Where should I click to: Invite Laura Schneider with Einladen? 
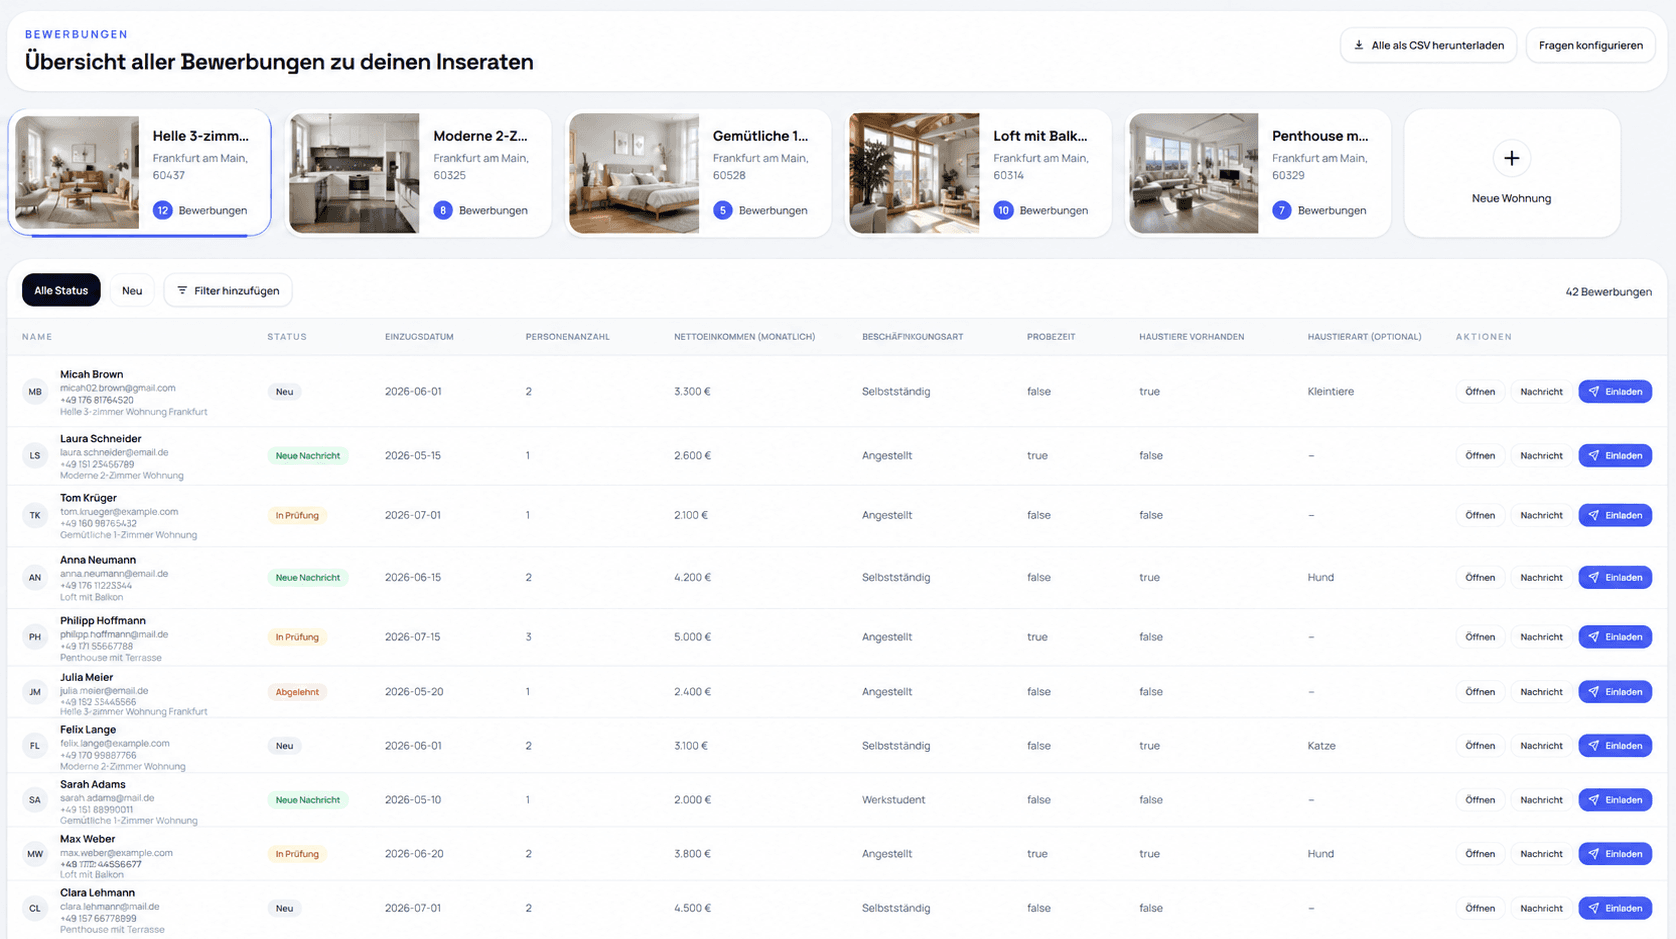point(1615,456)
